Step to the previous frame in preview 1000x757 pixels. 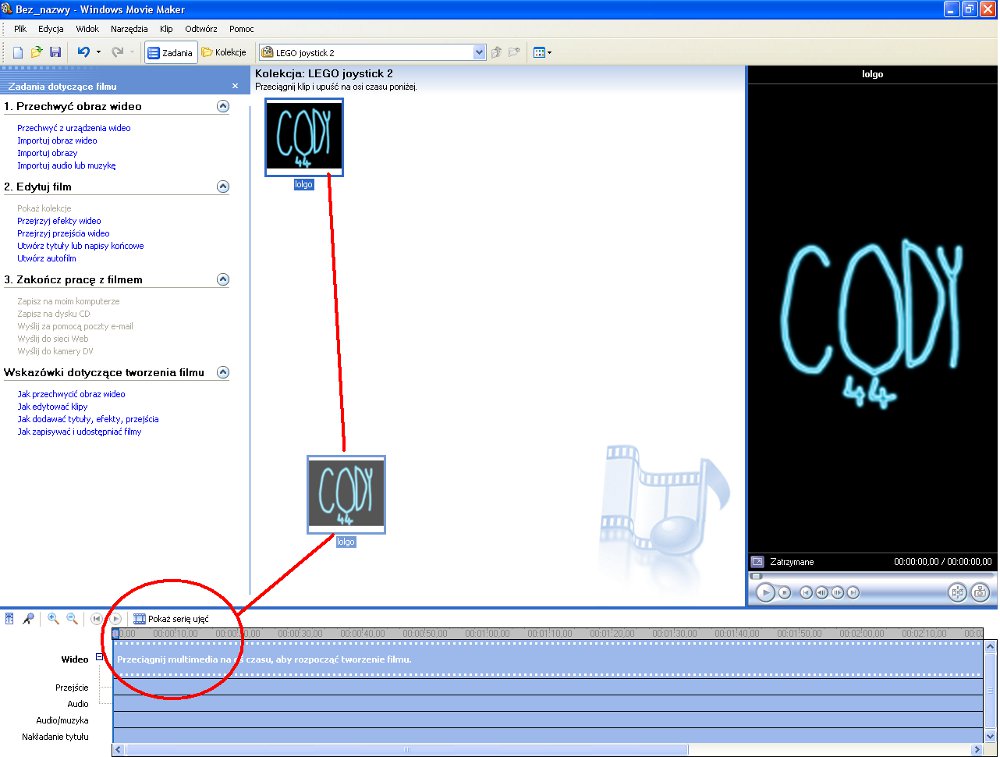click(822, 592)
